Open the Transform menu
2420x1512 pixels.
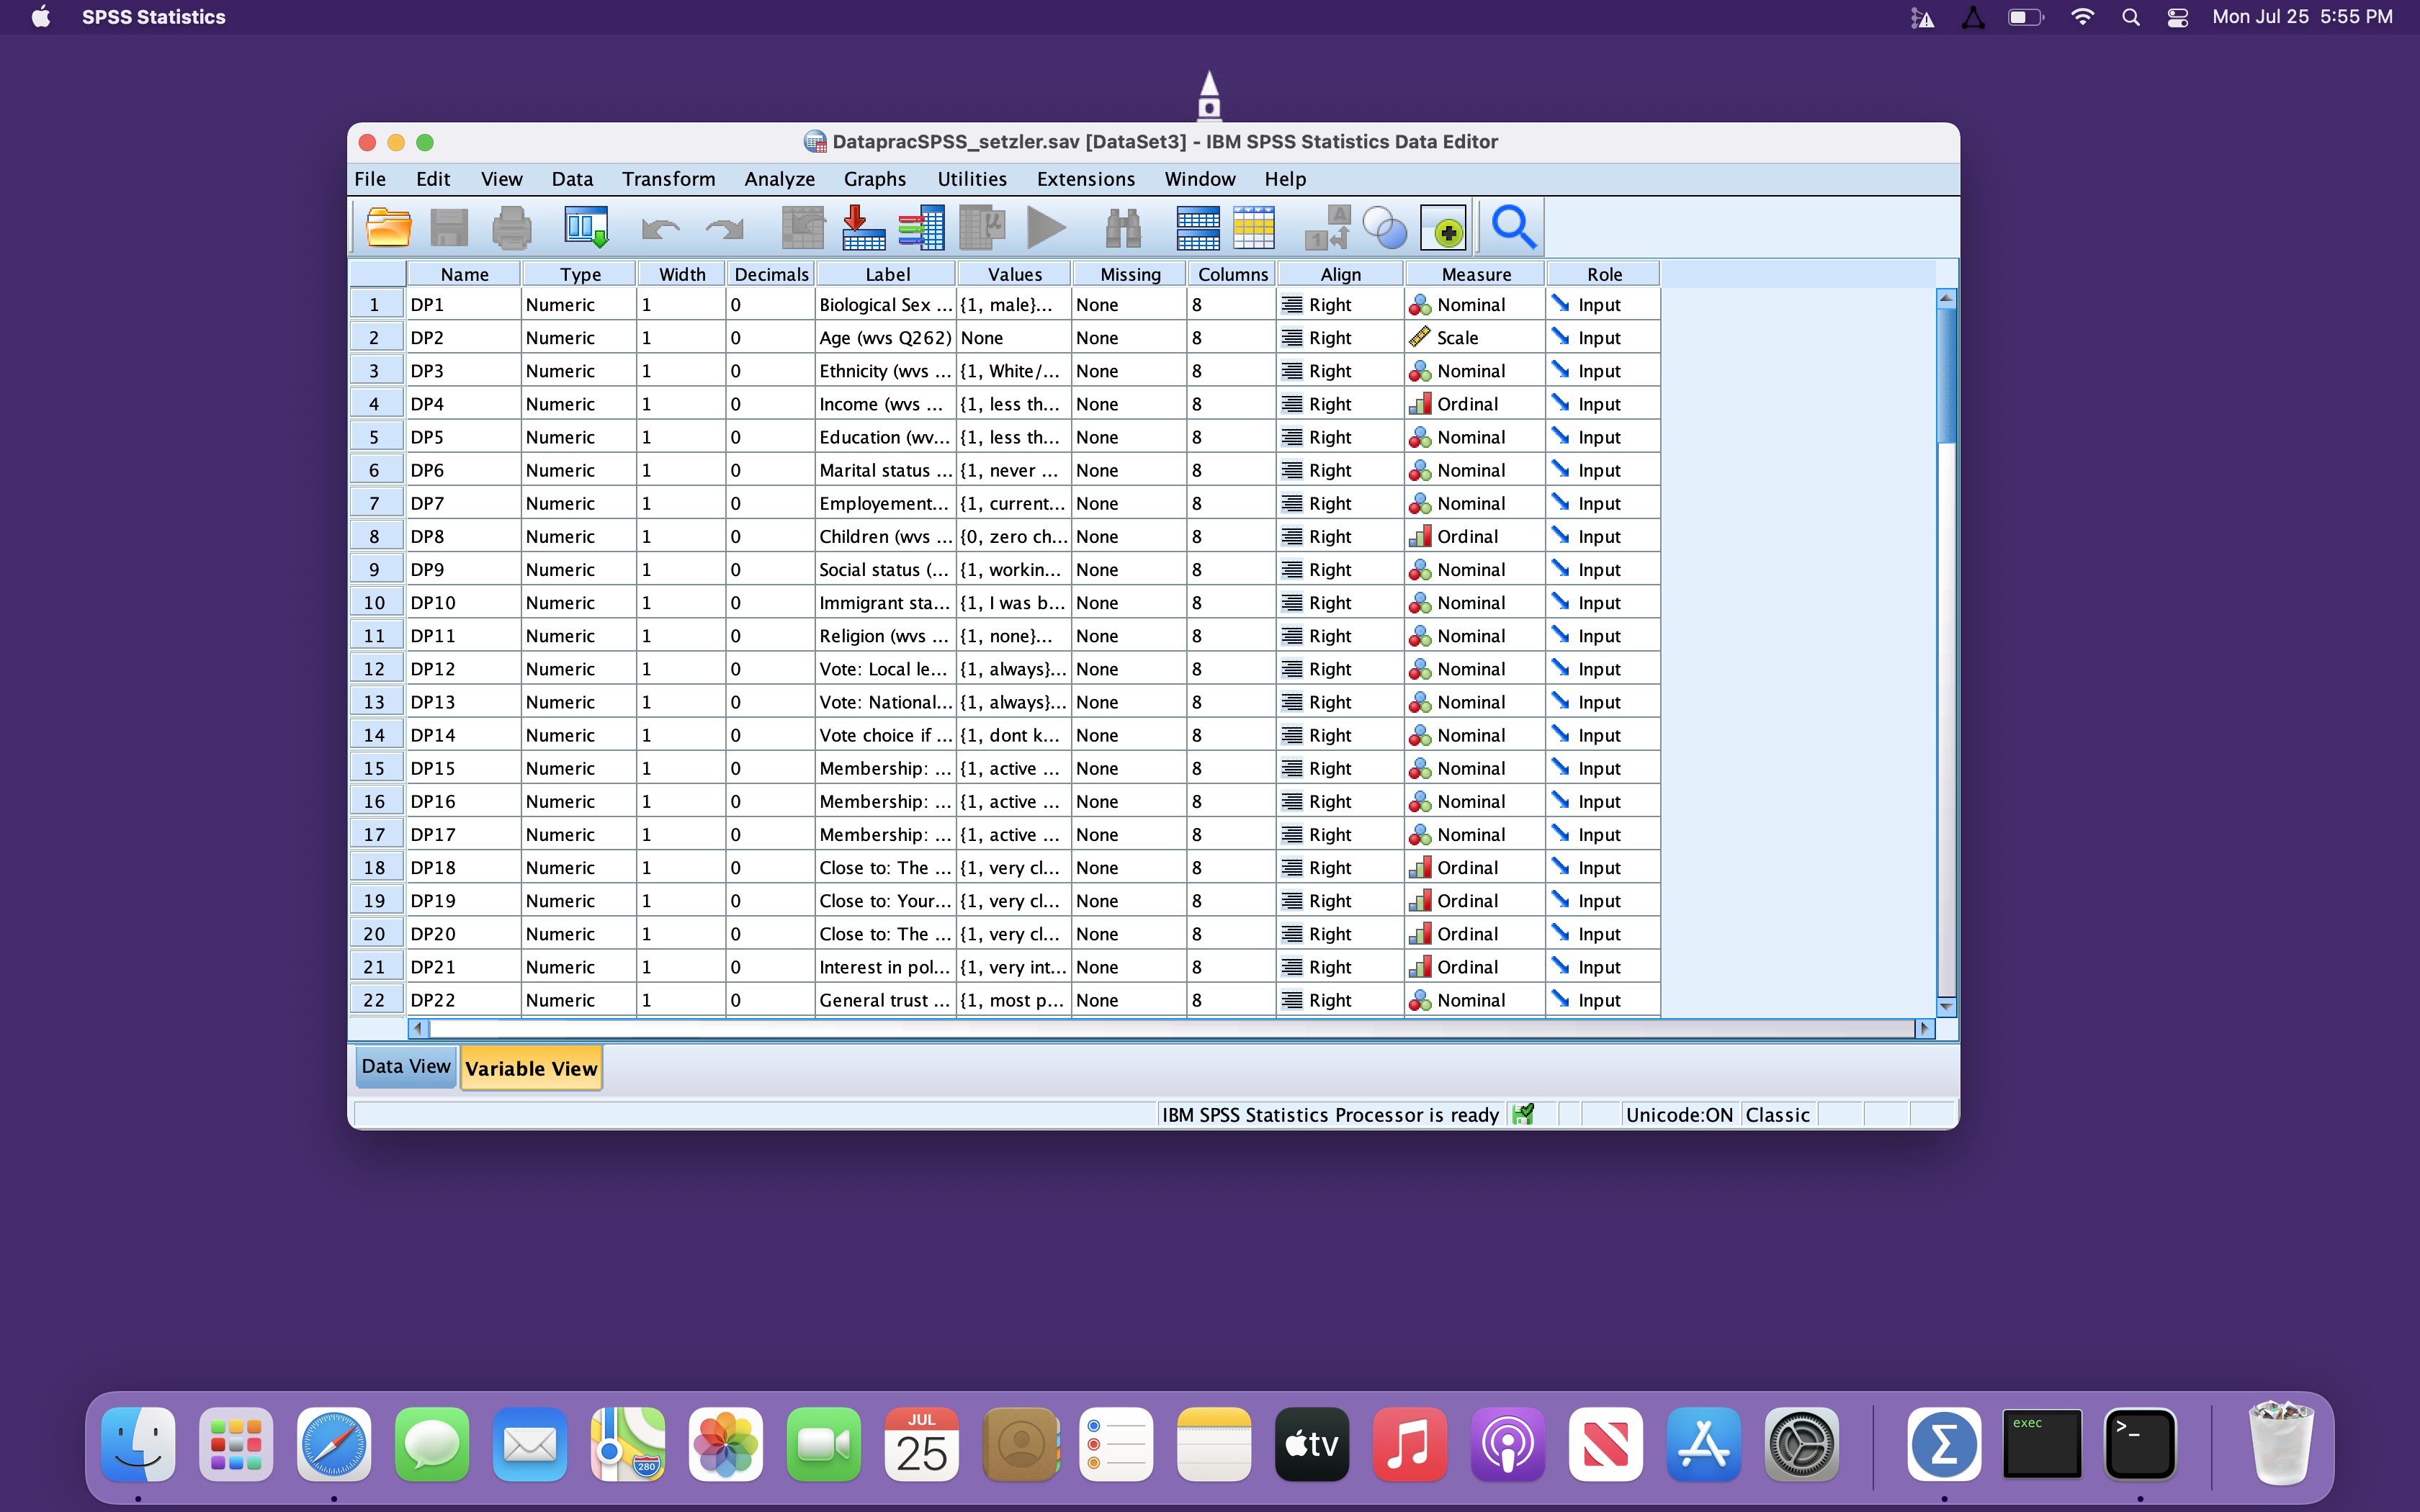pyautogui.click(x=668, y=179)
